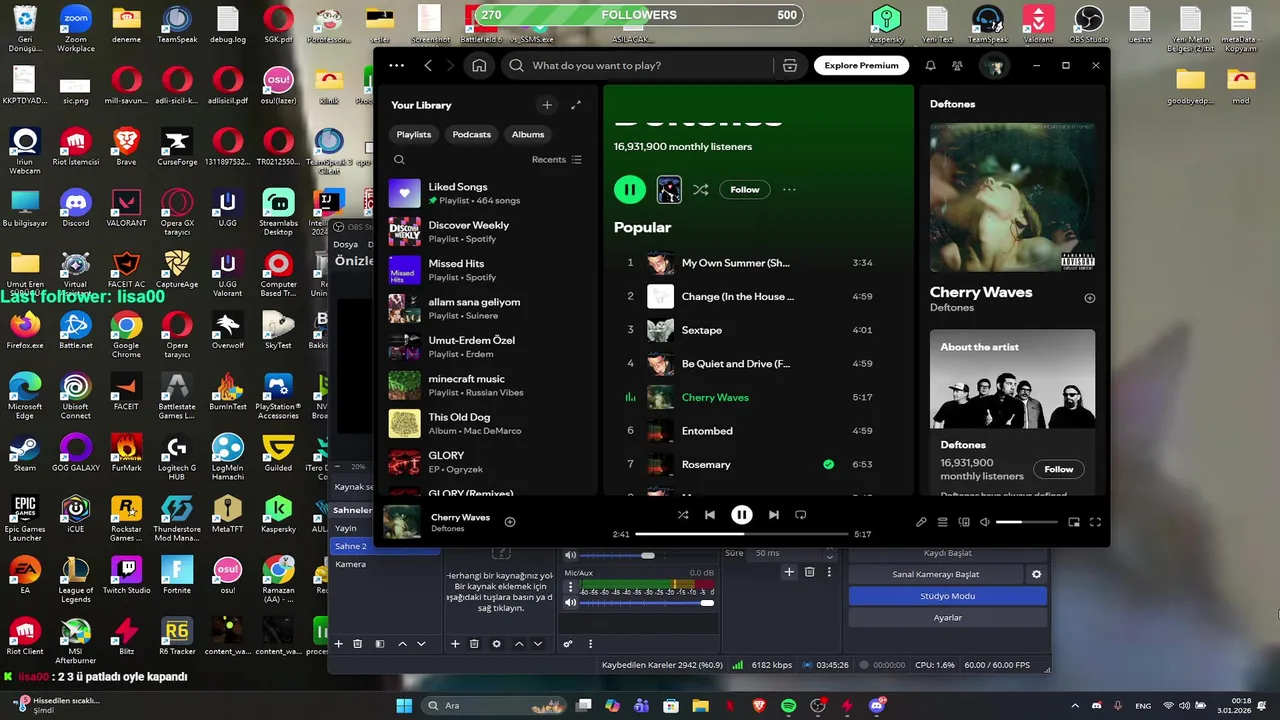Screen dimensions: 1280x720
Task: Follow Deftones in About the artist card
Action: click(1059, 469)
